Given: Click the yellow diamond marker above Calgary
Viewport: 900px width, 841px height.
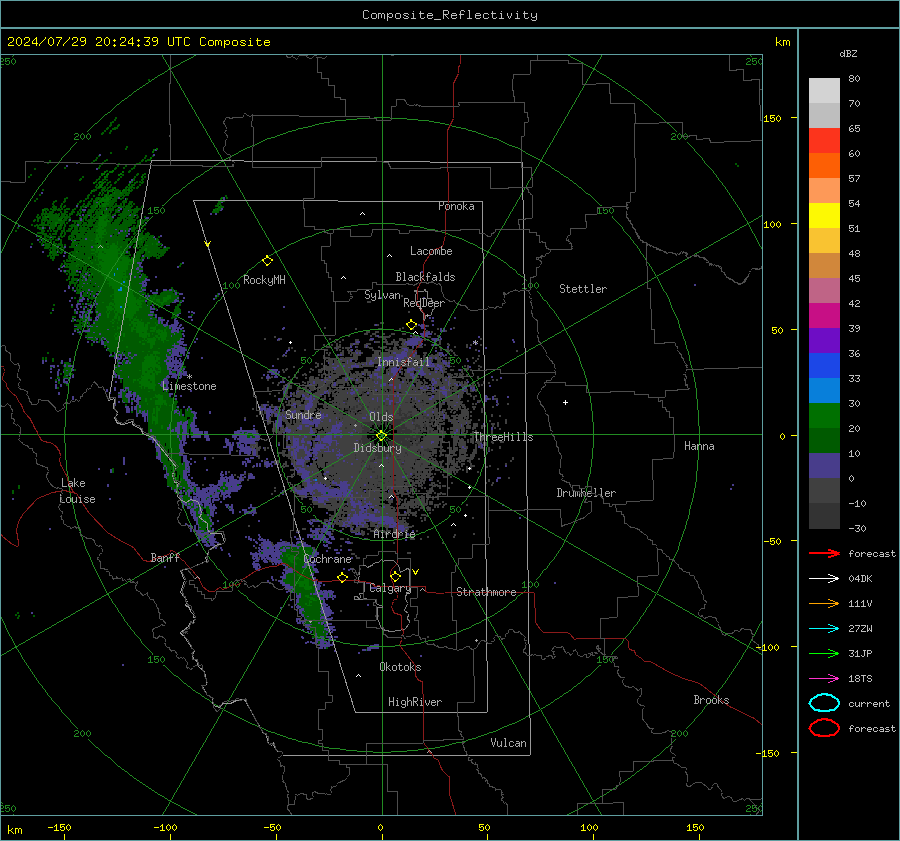Looking at the screenshot, I should tap(395, 576).
